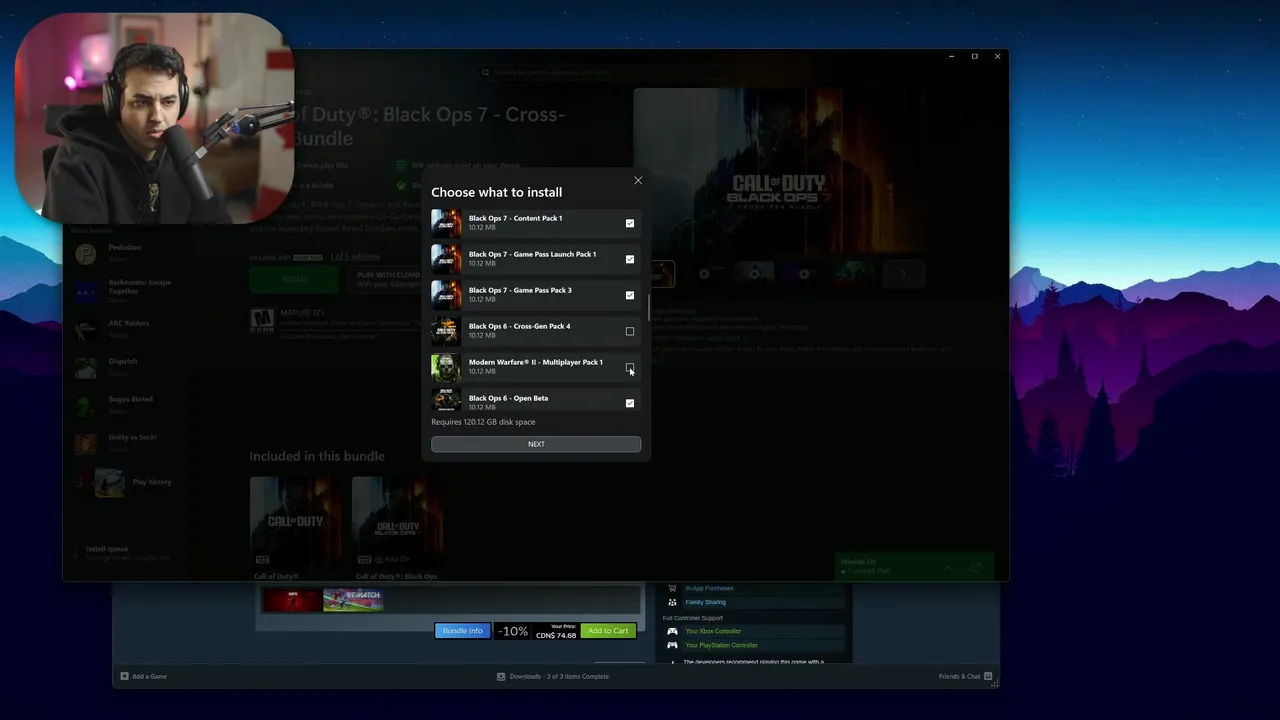The image size is (1280, 720).
Task: Open the Install queue in Xbox app
Action: click(x=123, y=552)
